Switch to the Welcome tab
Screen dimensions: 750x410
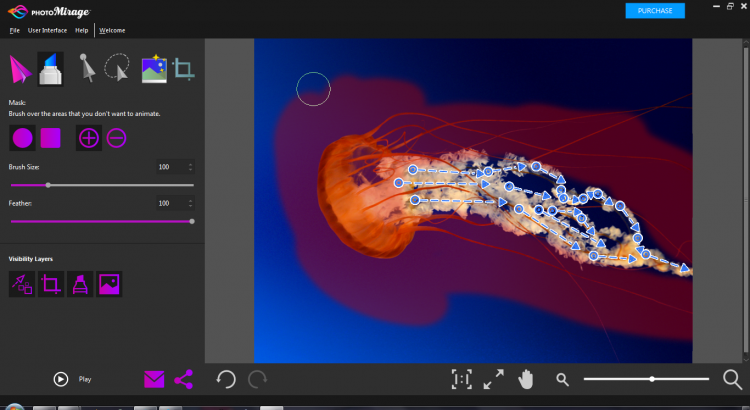coord(112,30)
